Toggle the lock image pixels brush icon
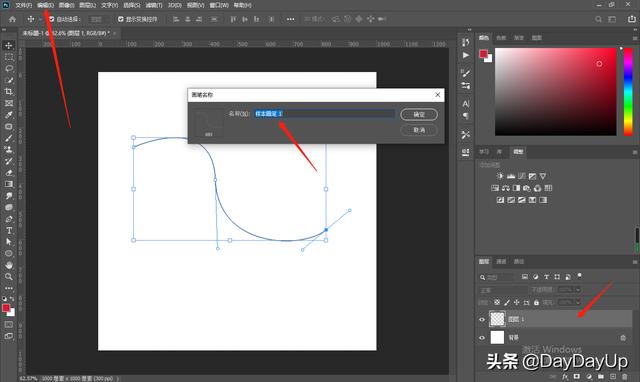The image size is (640, 382). coord(507,302)
